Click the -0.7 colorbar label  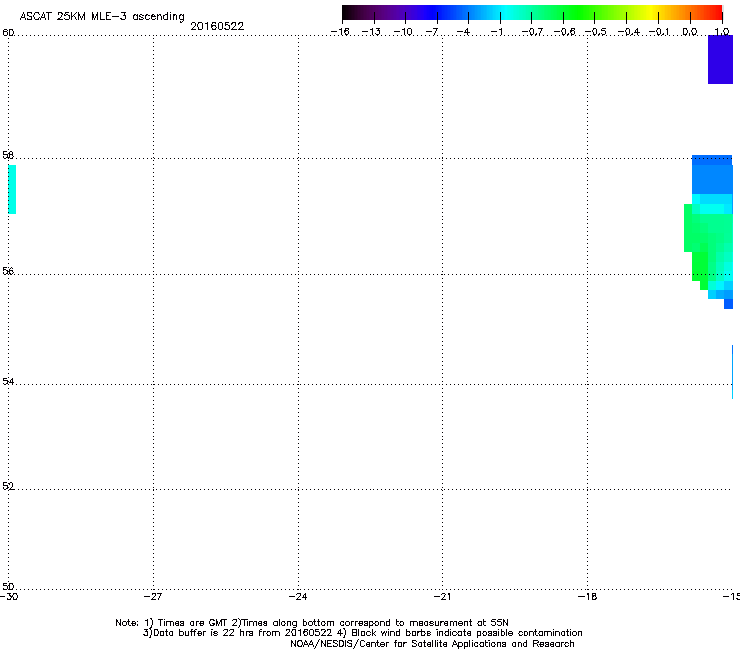point(532,32)
